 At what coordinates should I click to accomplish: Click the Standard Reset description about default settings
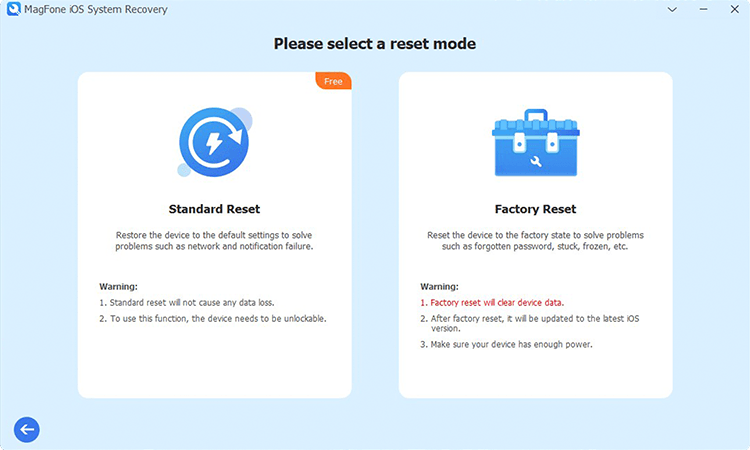pyautogui.click(x=214, y=241)
